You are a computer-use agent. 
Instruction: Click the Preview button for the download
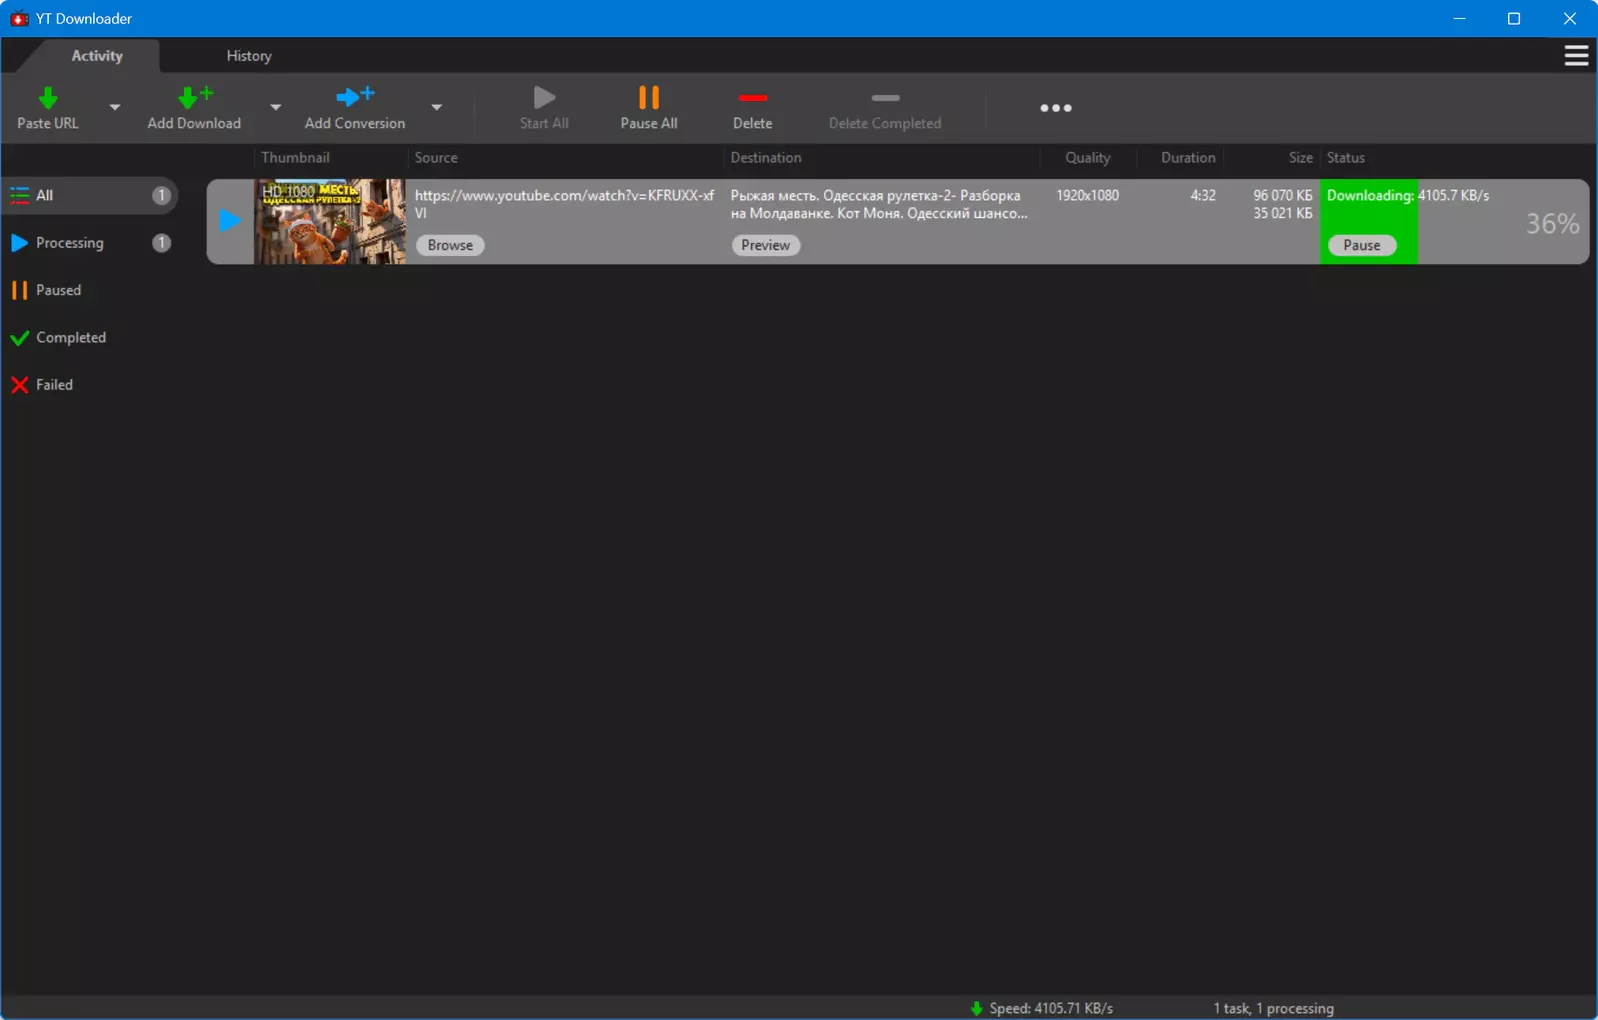(x=766, y=245)
